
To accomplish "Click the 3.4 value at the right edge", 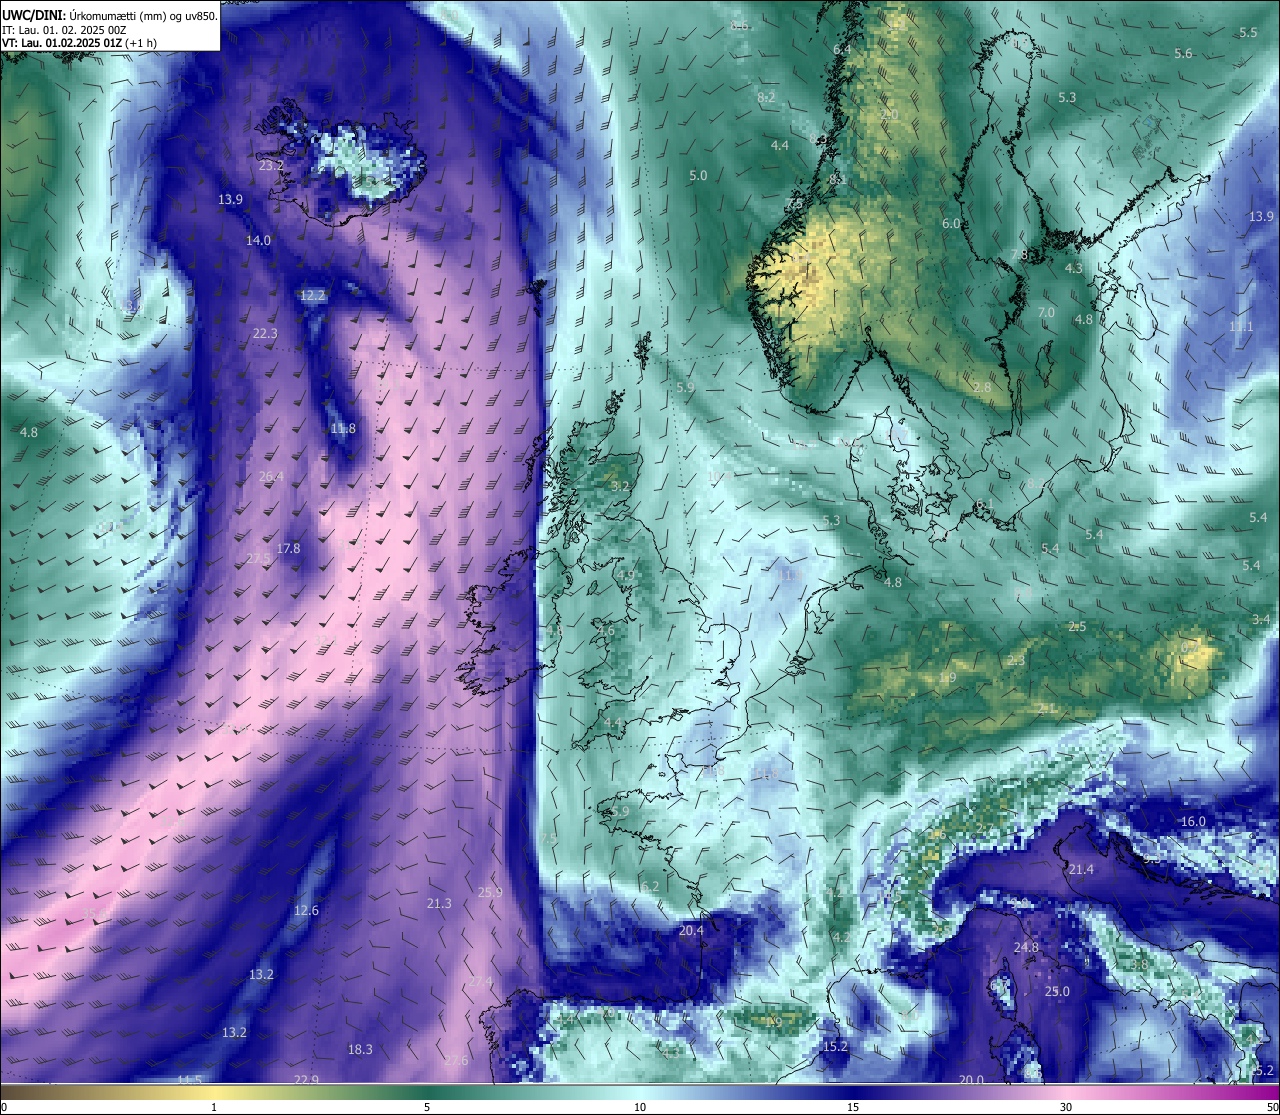I will [1261, 619].
